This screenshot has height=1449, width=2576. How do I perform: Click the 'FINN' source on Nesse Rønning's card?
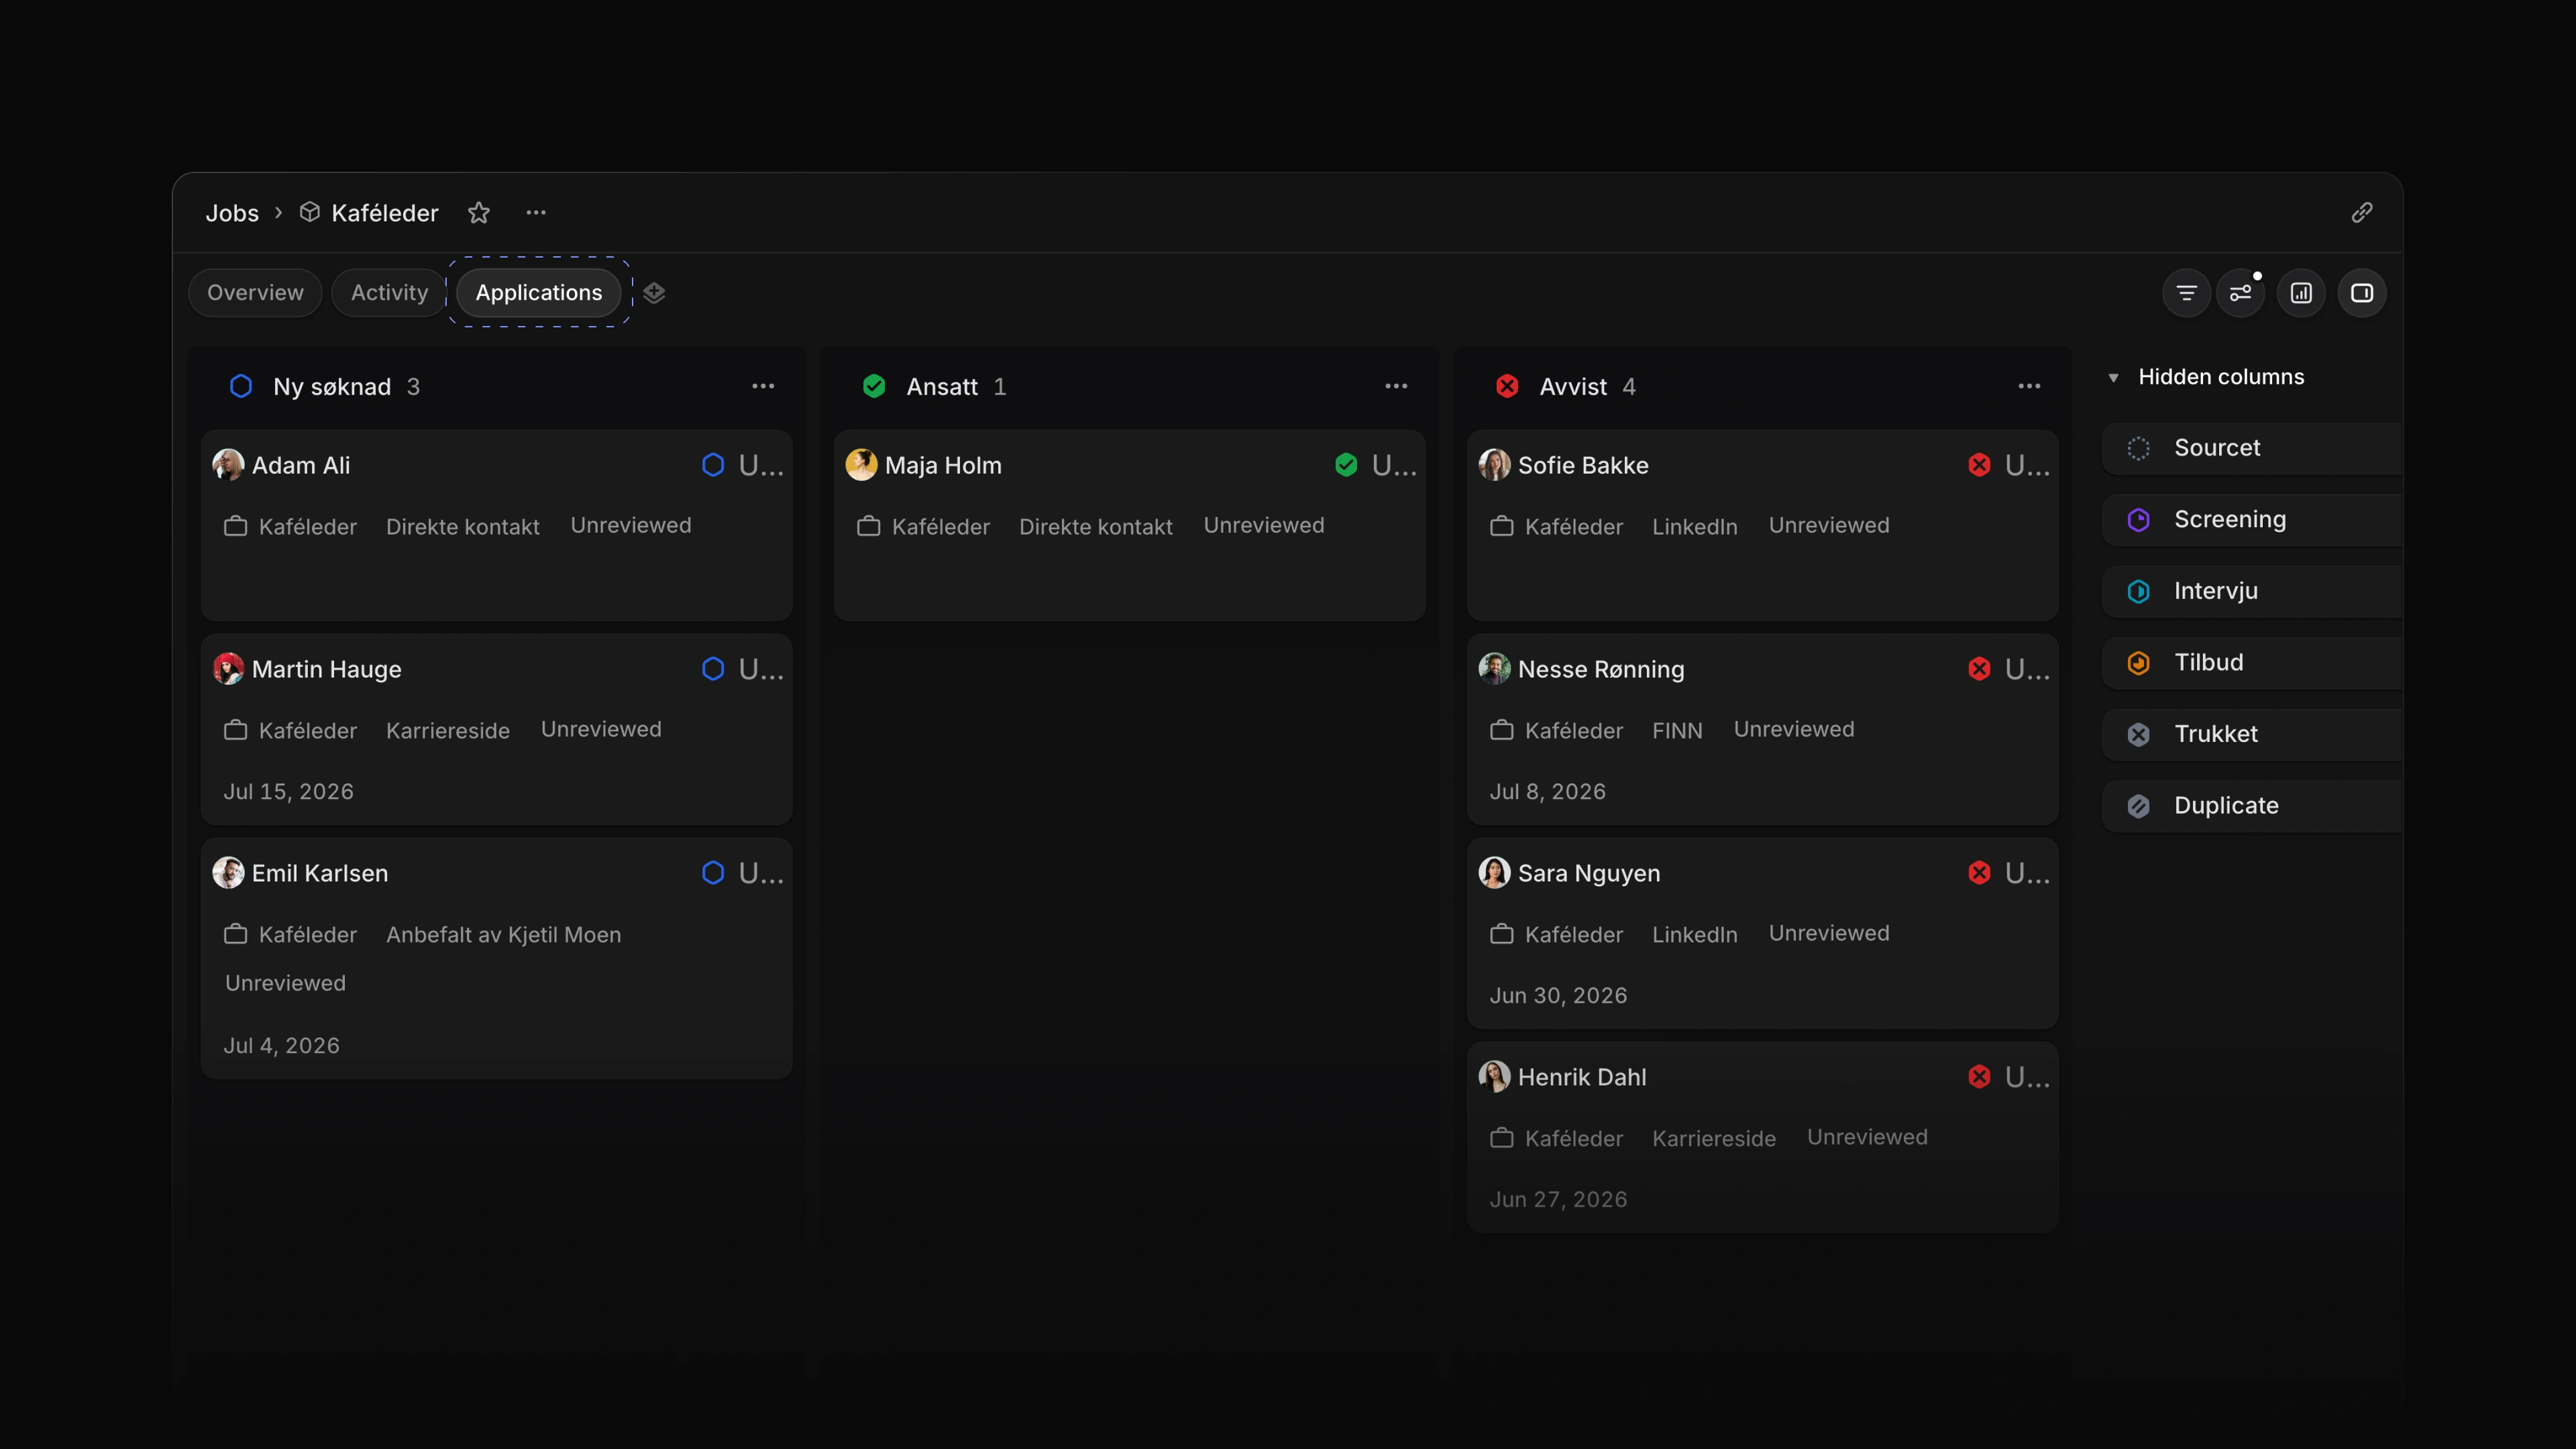1677,731
